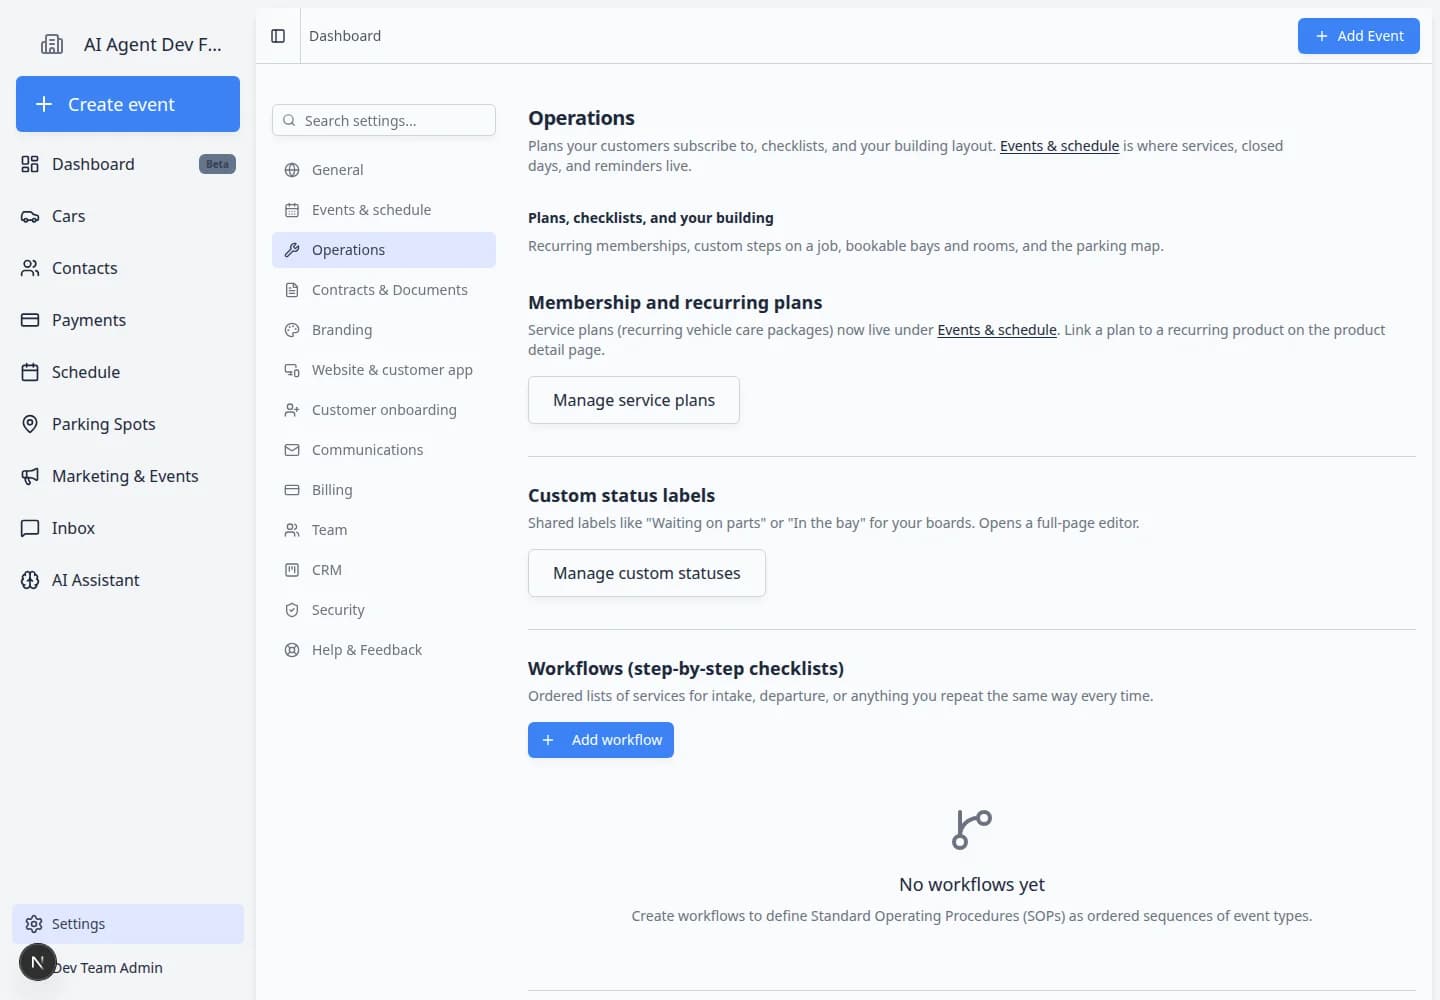Click Dashboard breadcrumb in top bar
This screenshot has height=1000, width=1440.
[x=345, y=36]
